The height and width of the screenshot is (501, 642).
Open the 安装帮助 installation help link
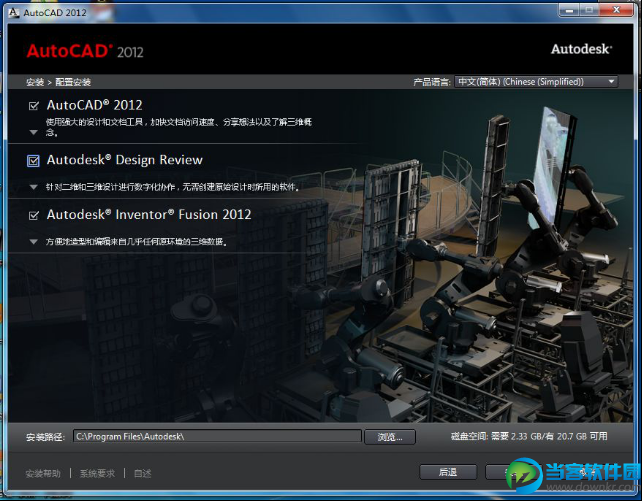coord(43,474)
